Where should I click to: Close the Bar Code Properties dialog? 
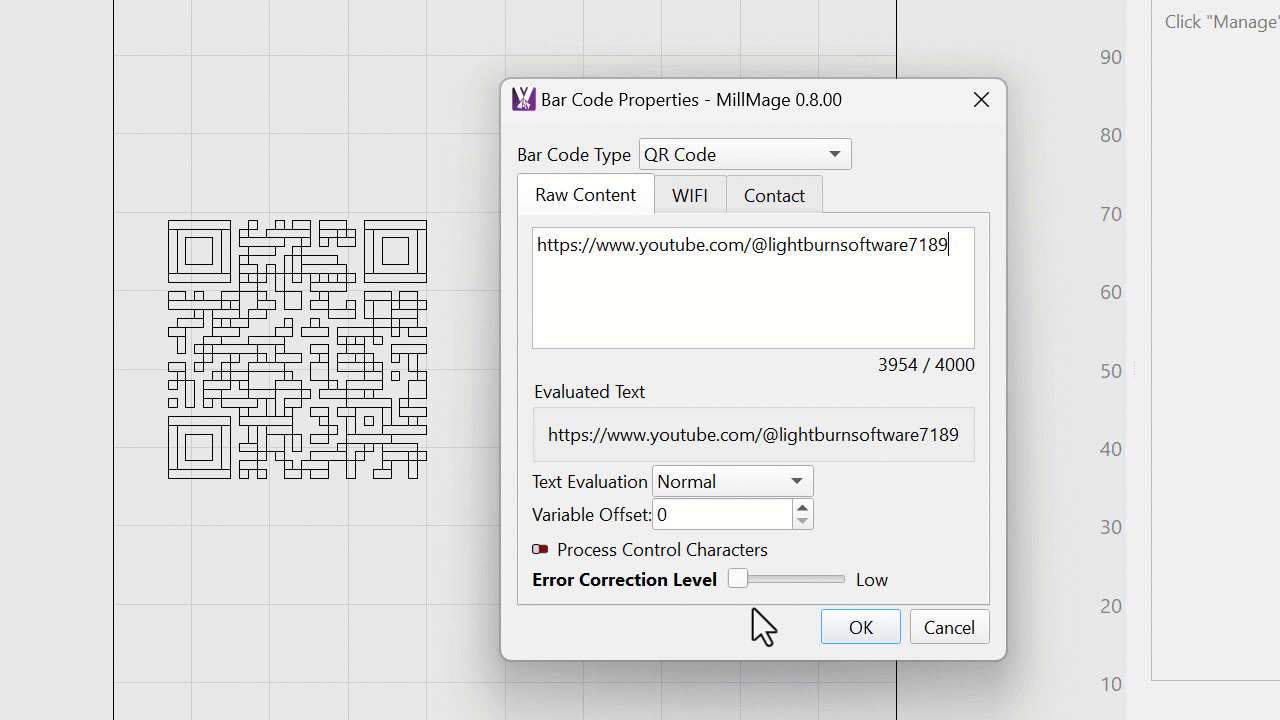[x=981, y=100]
